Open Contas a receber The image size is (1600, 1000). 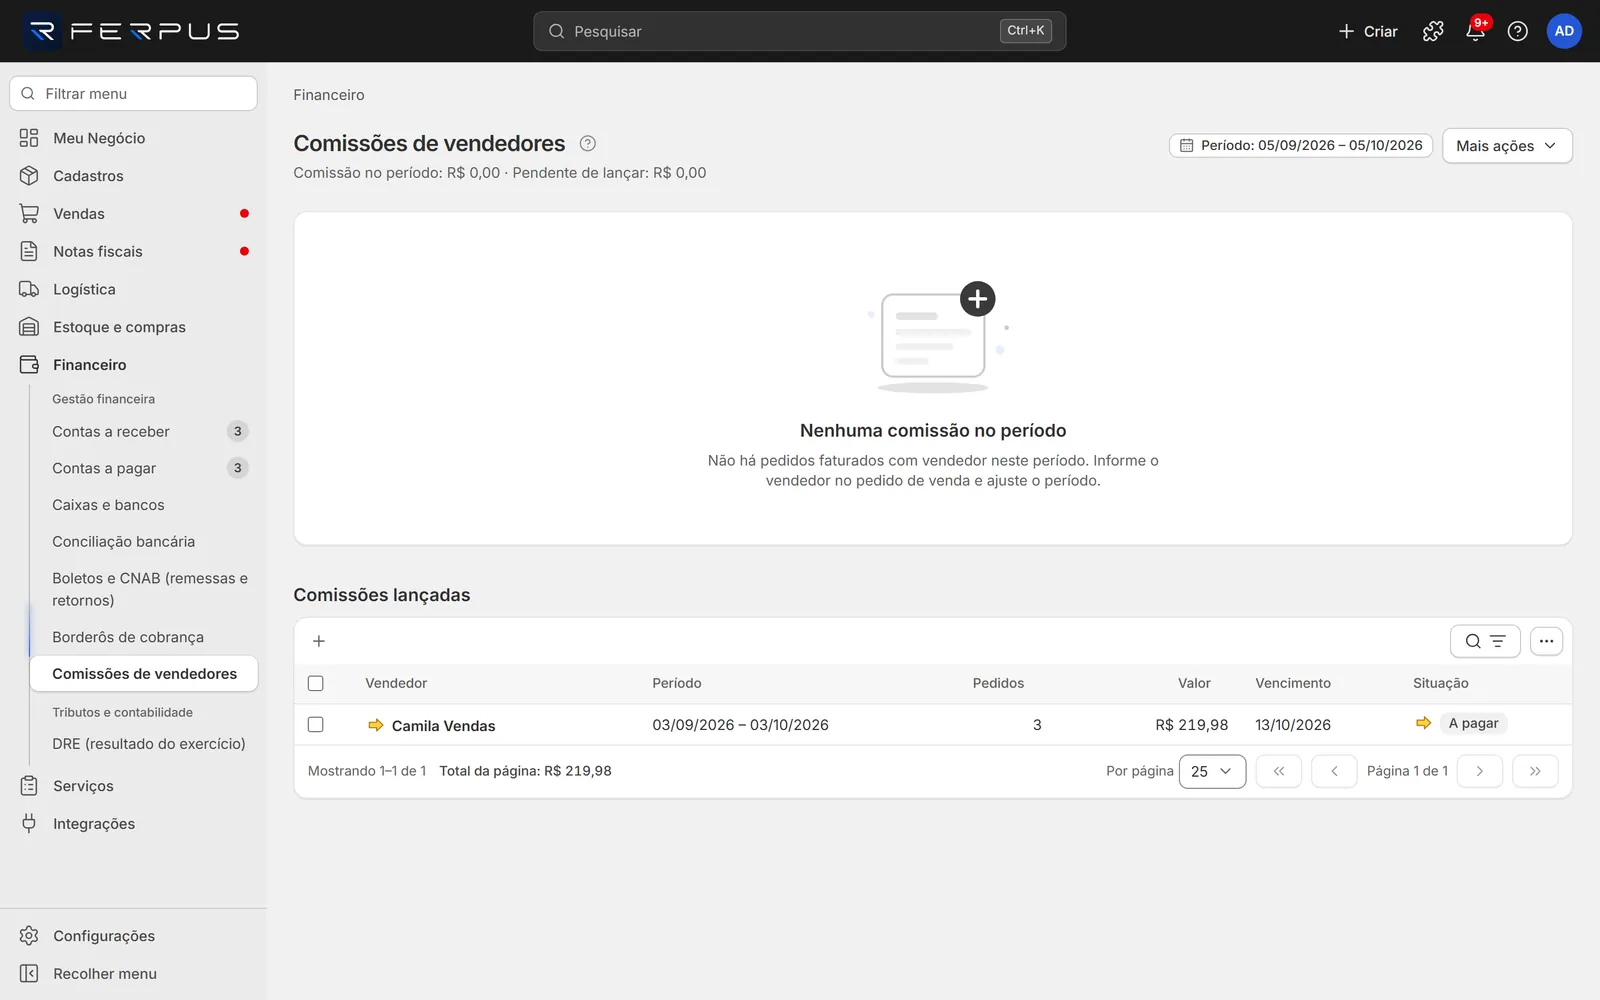(143, 432)
